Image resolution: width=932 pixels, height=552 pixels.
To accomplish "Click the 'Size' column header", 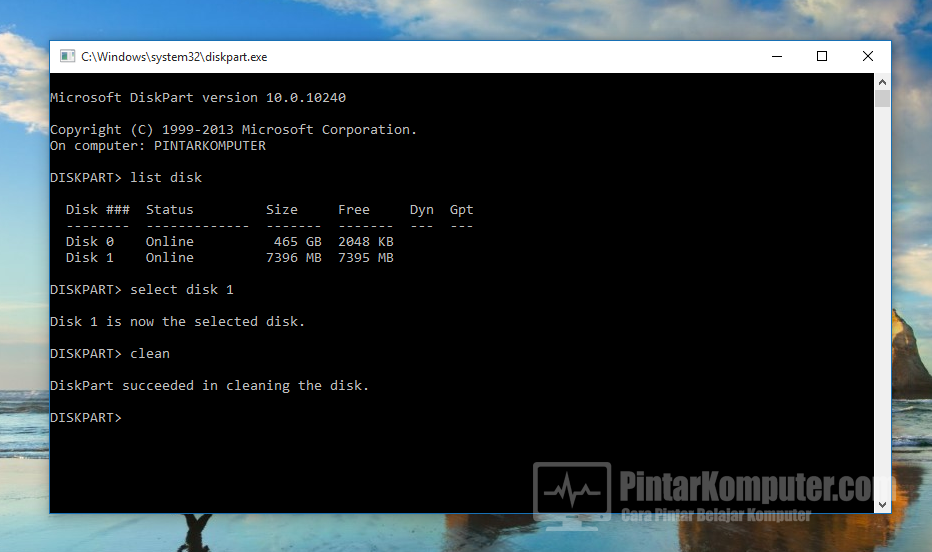I will (x=282, y=210).
